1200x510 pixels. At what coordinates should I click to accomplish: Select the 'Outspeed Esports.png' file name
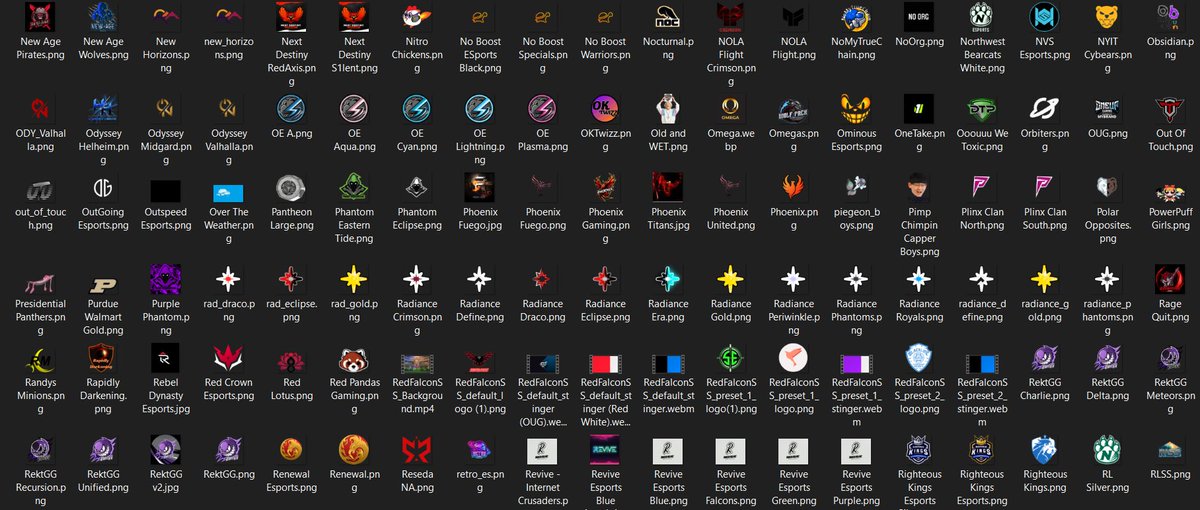click(x=165, y=219)
